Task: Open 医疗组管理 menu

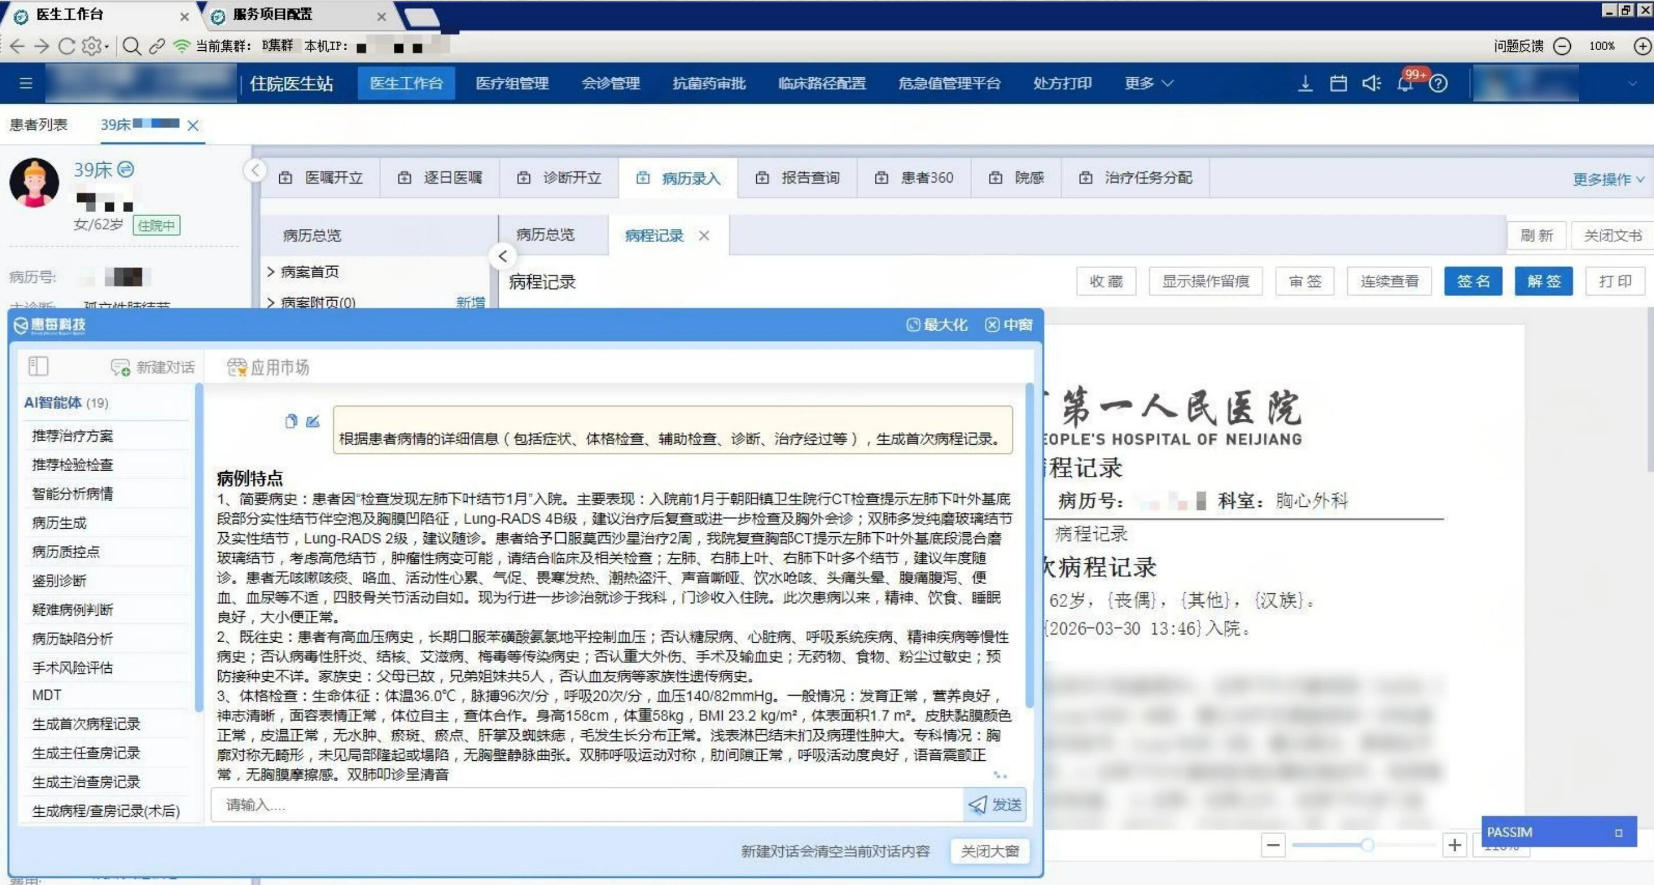Action: tap(512, 83)
